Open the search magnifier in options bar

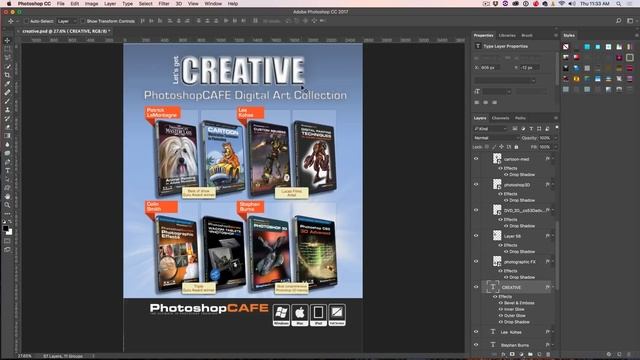[x=618, y=21]
